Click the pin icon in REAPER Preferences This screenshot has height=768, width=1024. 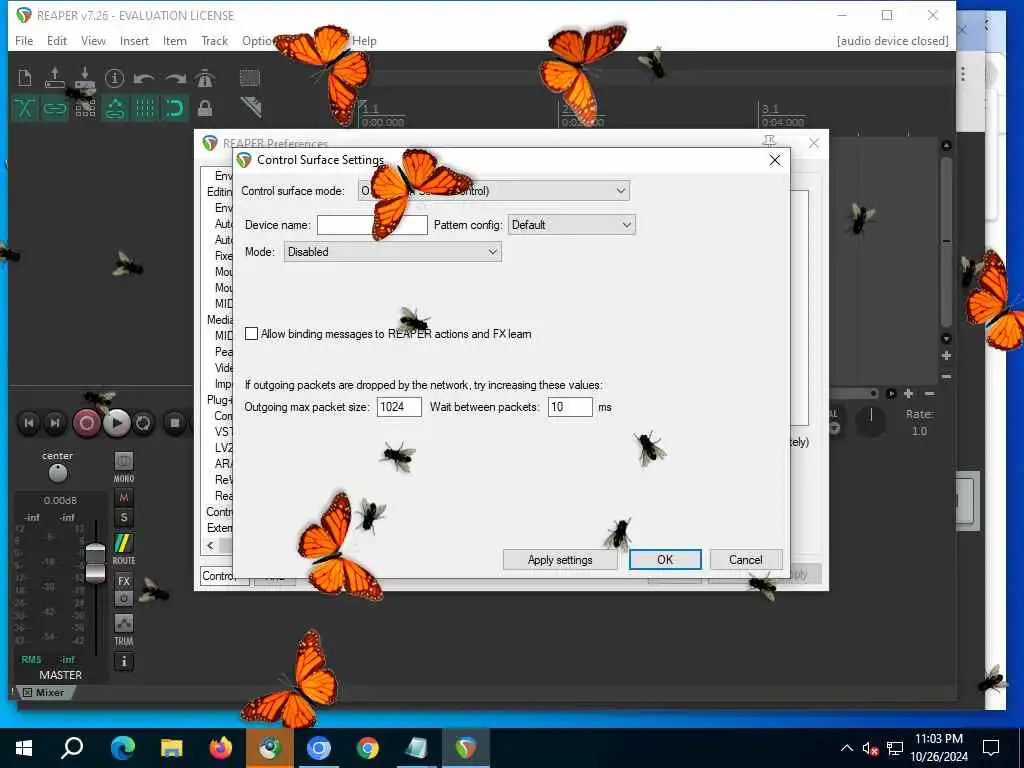point(769,142)
